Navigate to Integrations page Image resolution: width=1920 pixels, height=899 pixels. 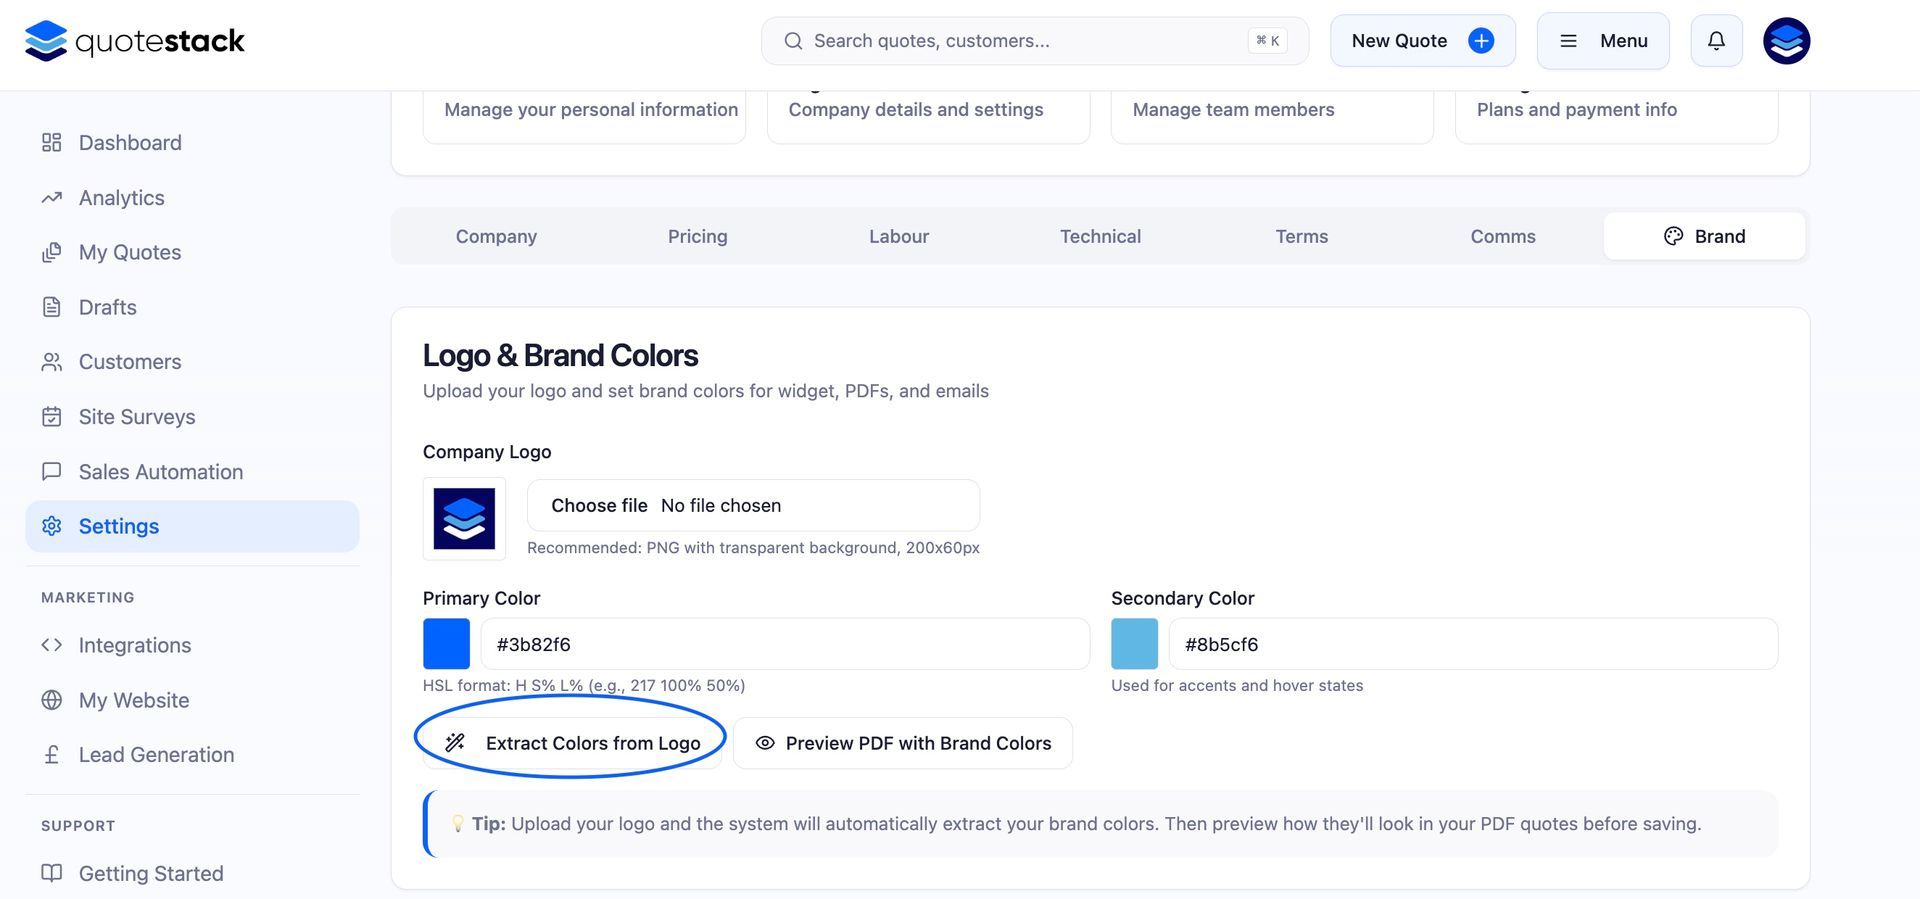134,645
